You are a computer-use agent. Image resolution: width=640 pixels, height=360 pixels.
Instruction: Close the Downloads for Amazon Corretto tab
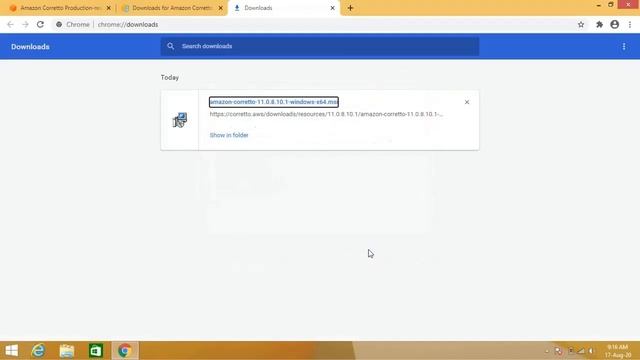(x=221, y=8)
